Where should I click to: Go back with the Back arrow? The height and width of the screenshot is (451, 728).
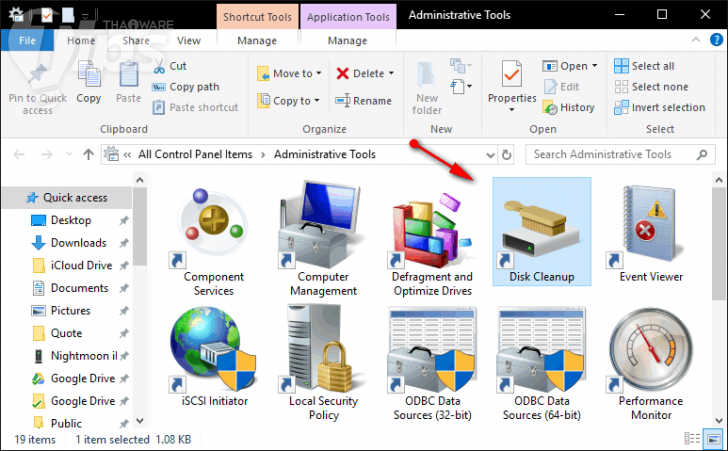click(19, 154)
